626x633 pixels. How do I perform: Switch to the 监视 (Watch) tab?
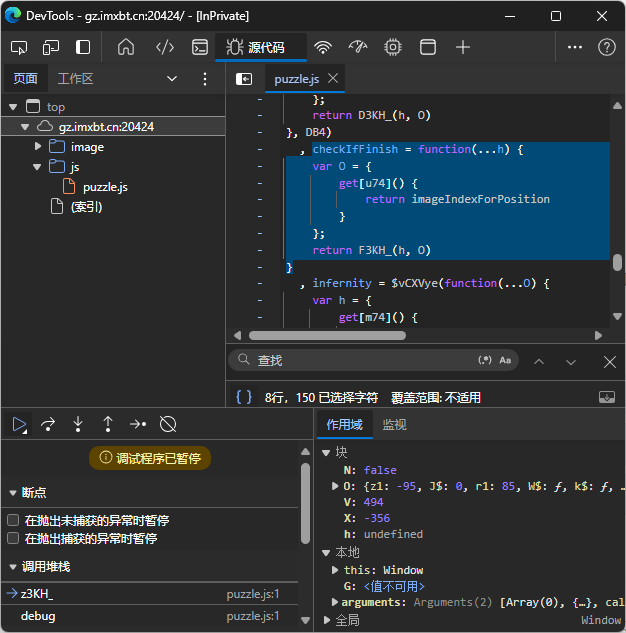[394, 424]
